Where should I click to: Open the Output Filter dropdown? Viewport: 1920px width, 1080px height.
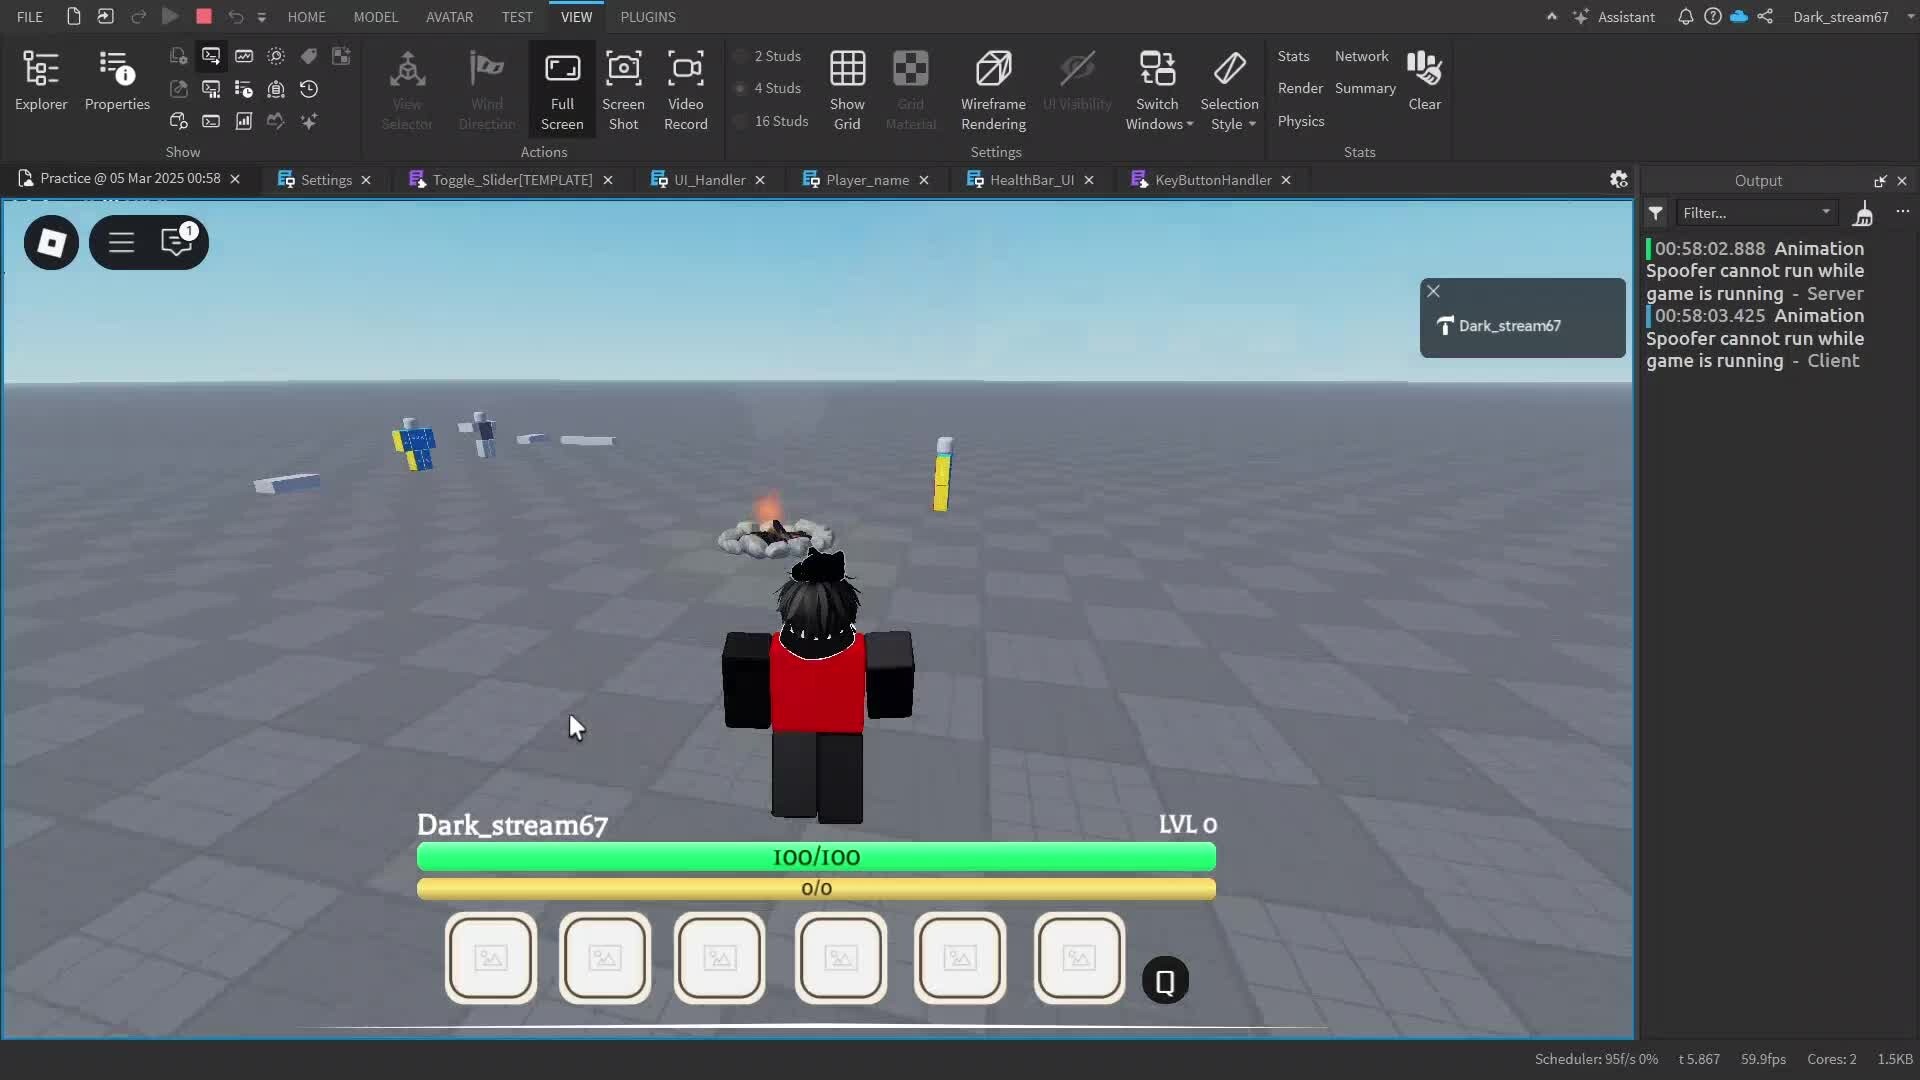point(1825,212)
